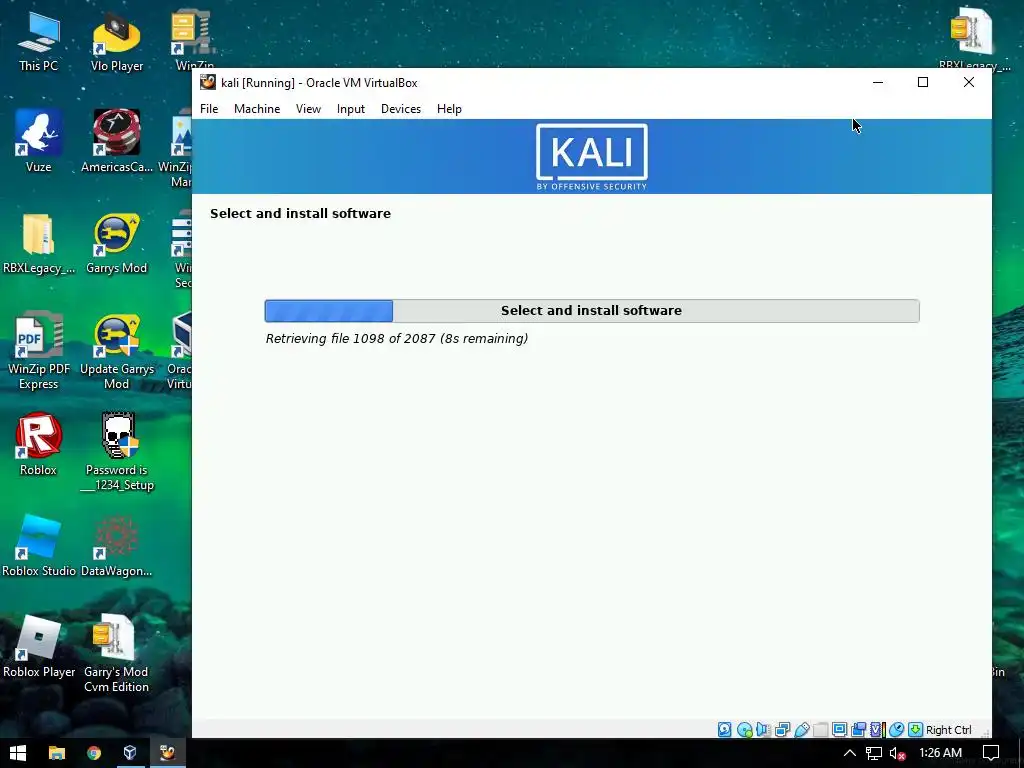Open the Devices menu
Image resolution: width=1024 pixels, height=768 pixels.
click(401, 109)
